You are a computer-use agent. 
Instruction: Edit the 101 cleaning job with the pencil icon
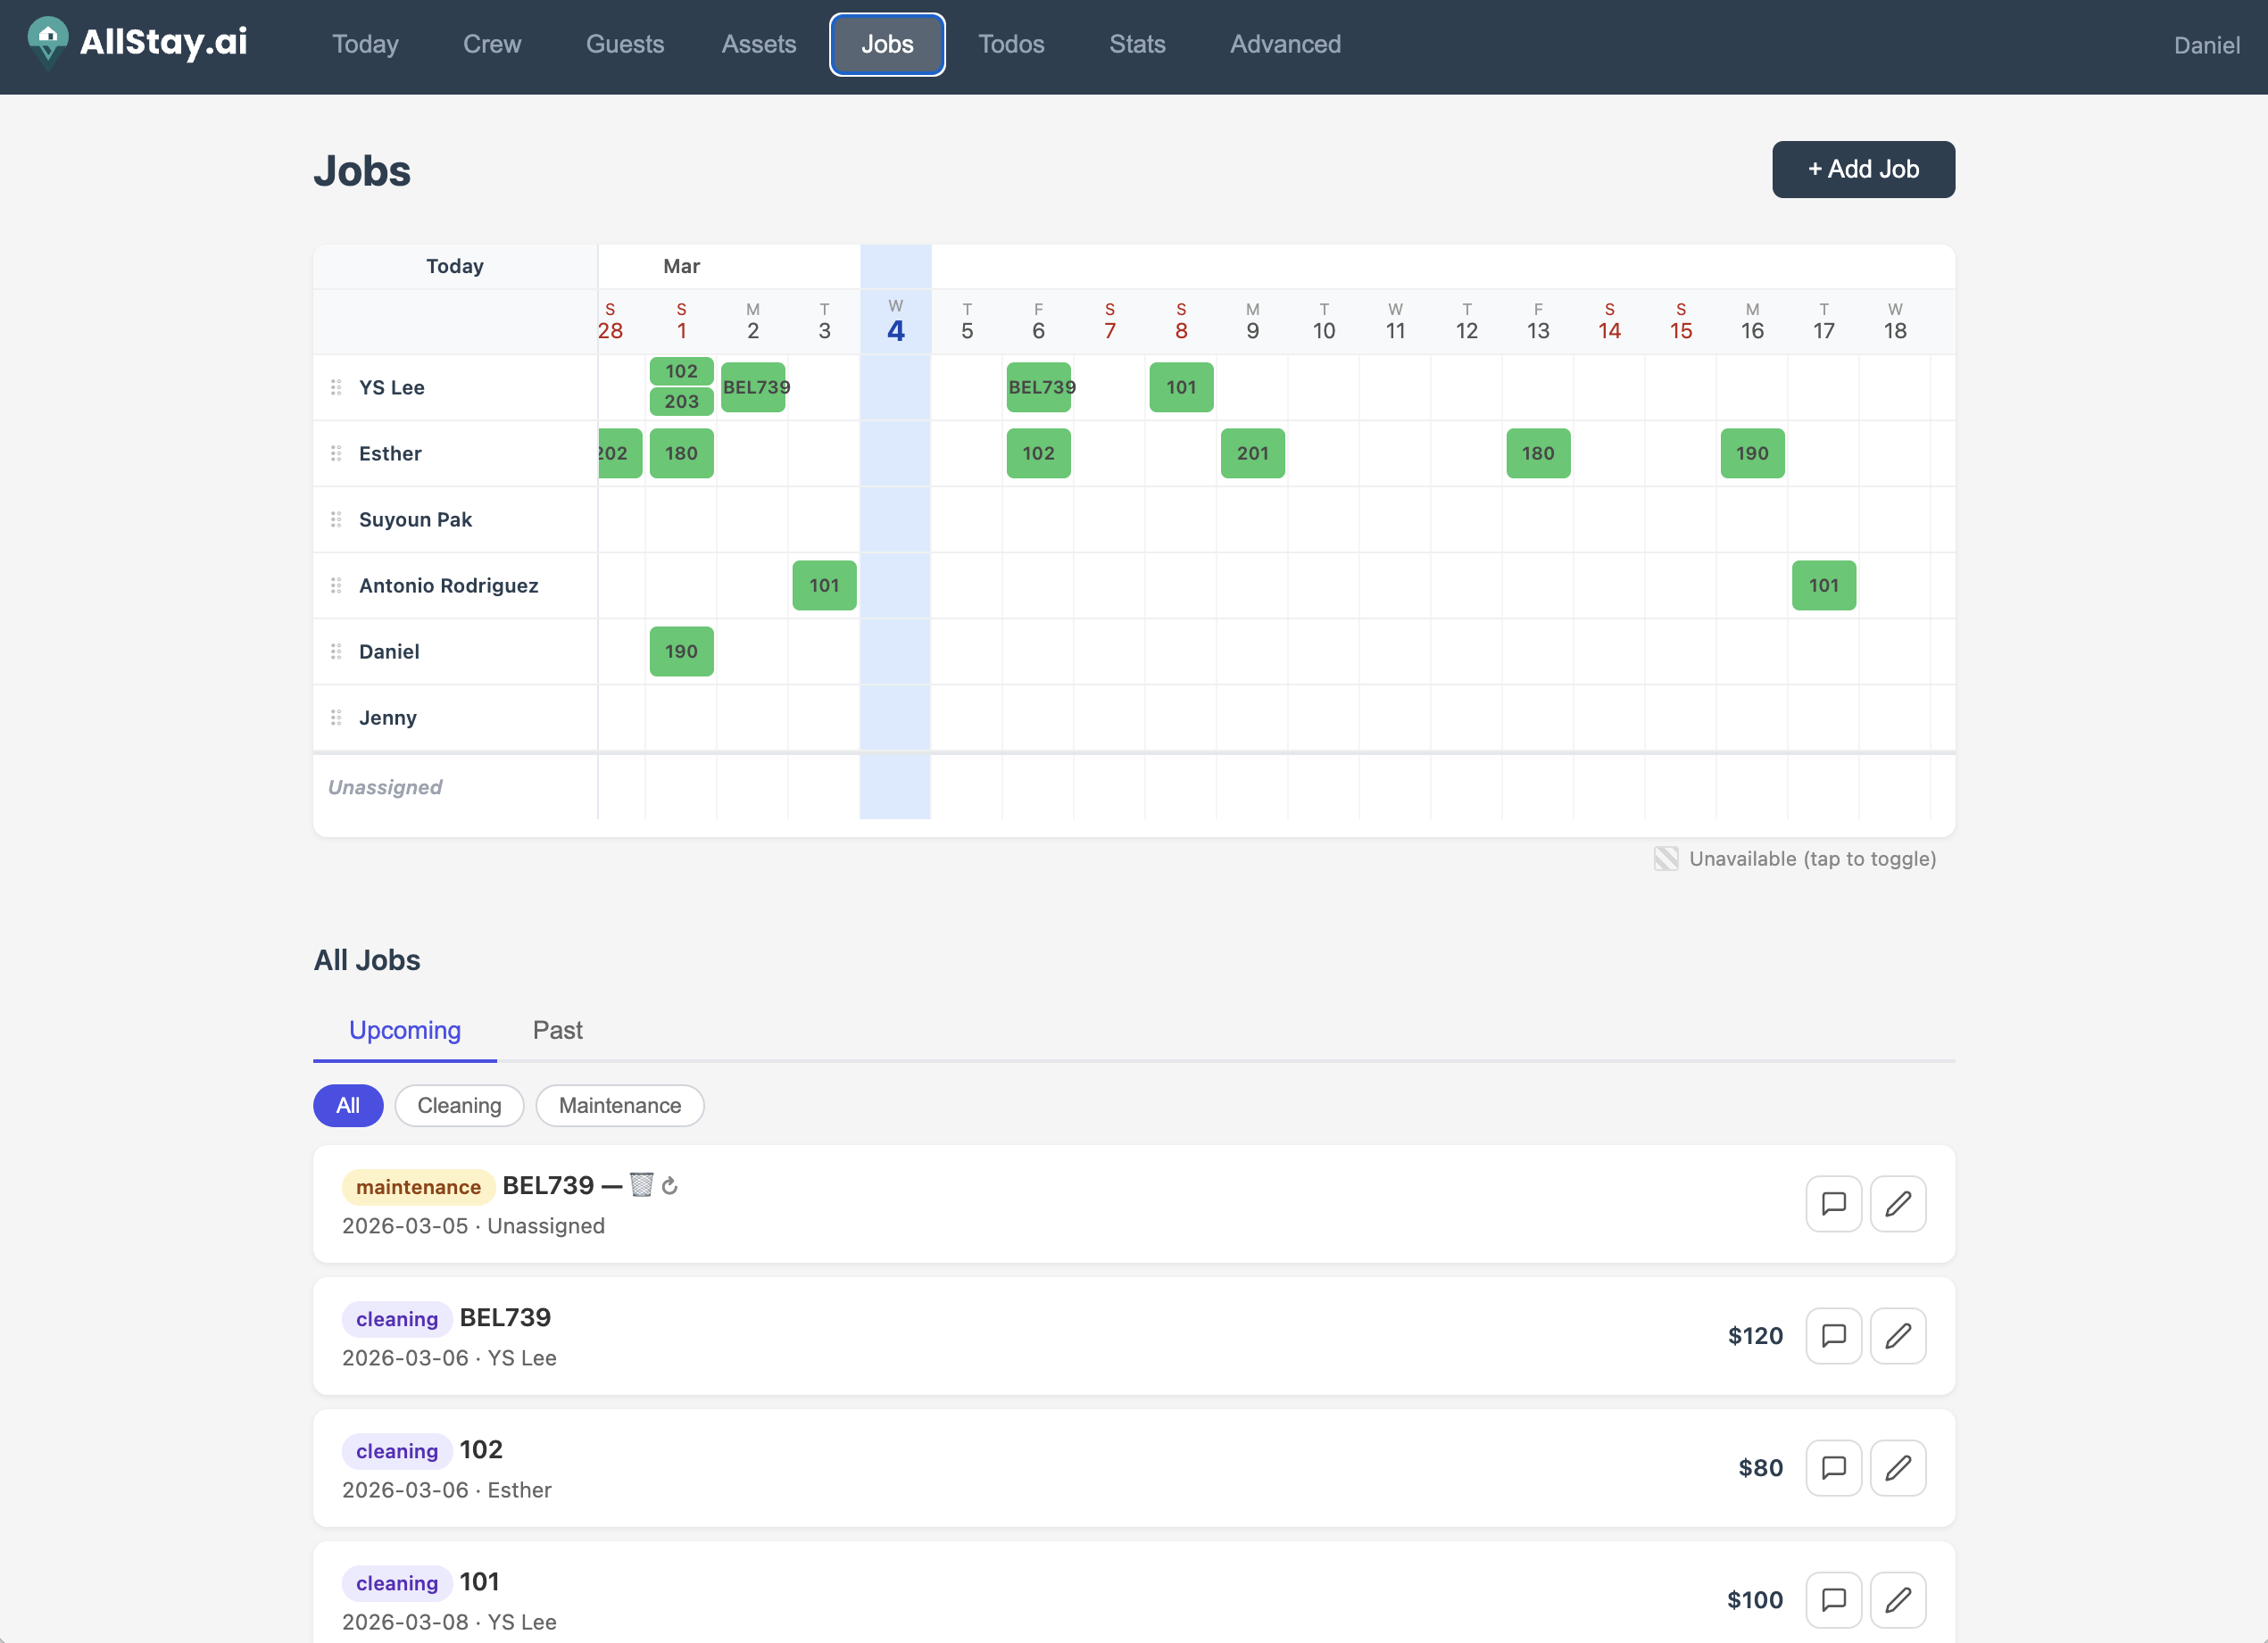coord(1898,1600)
